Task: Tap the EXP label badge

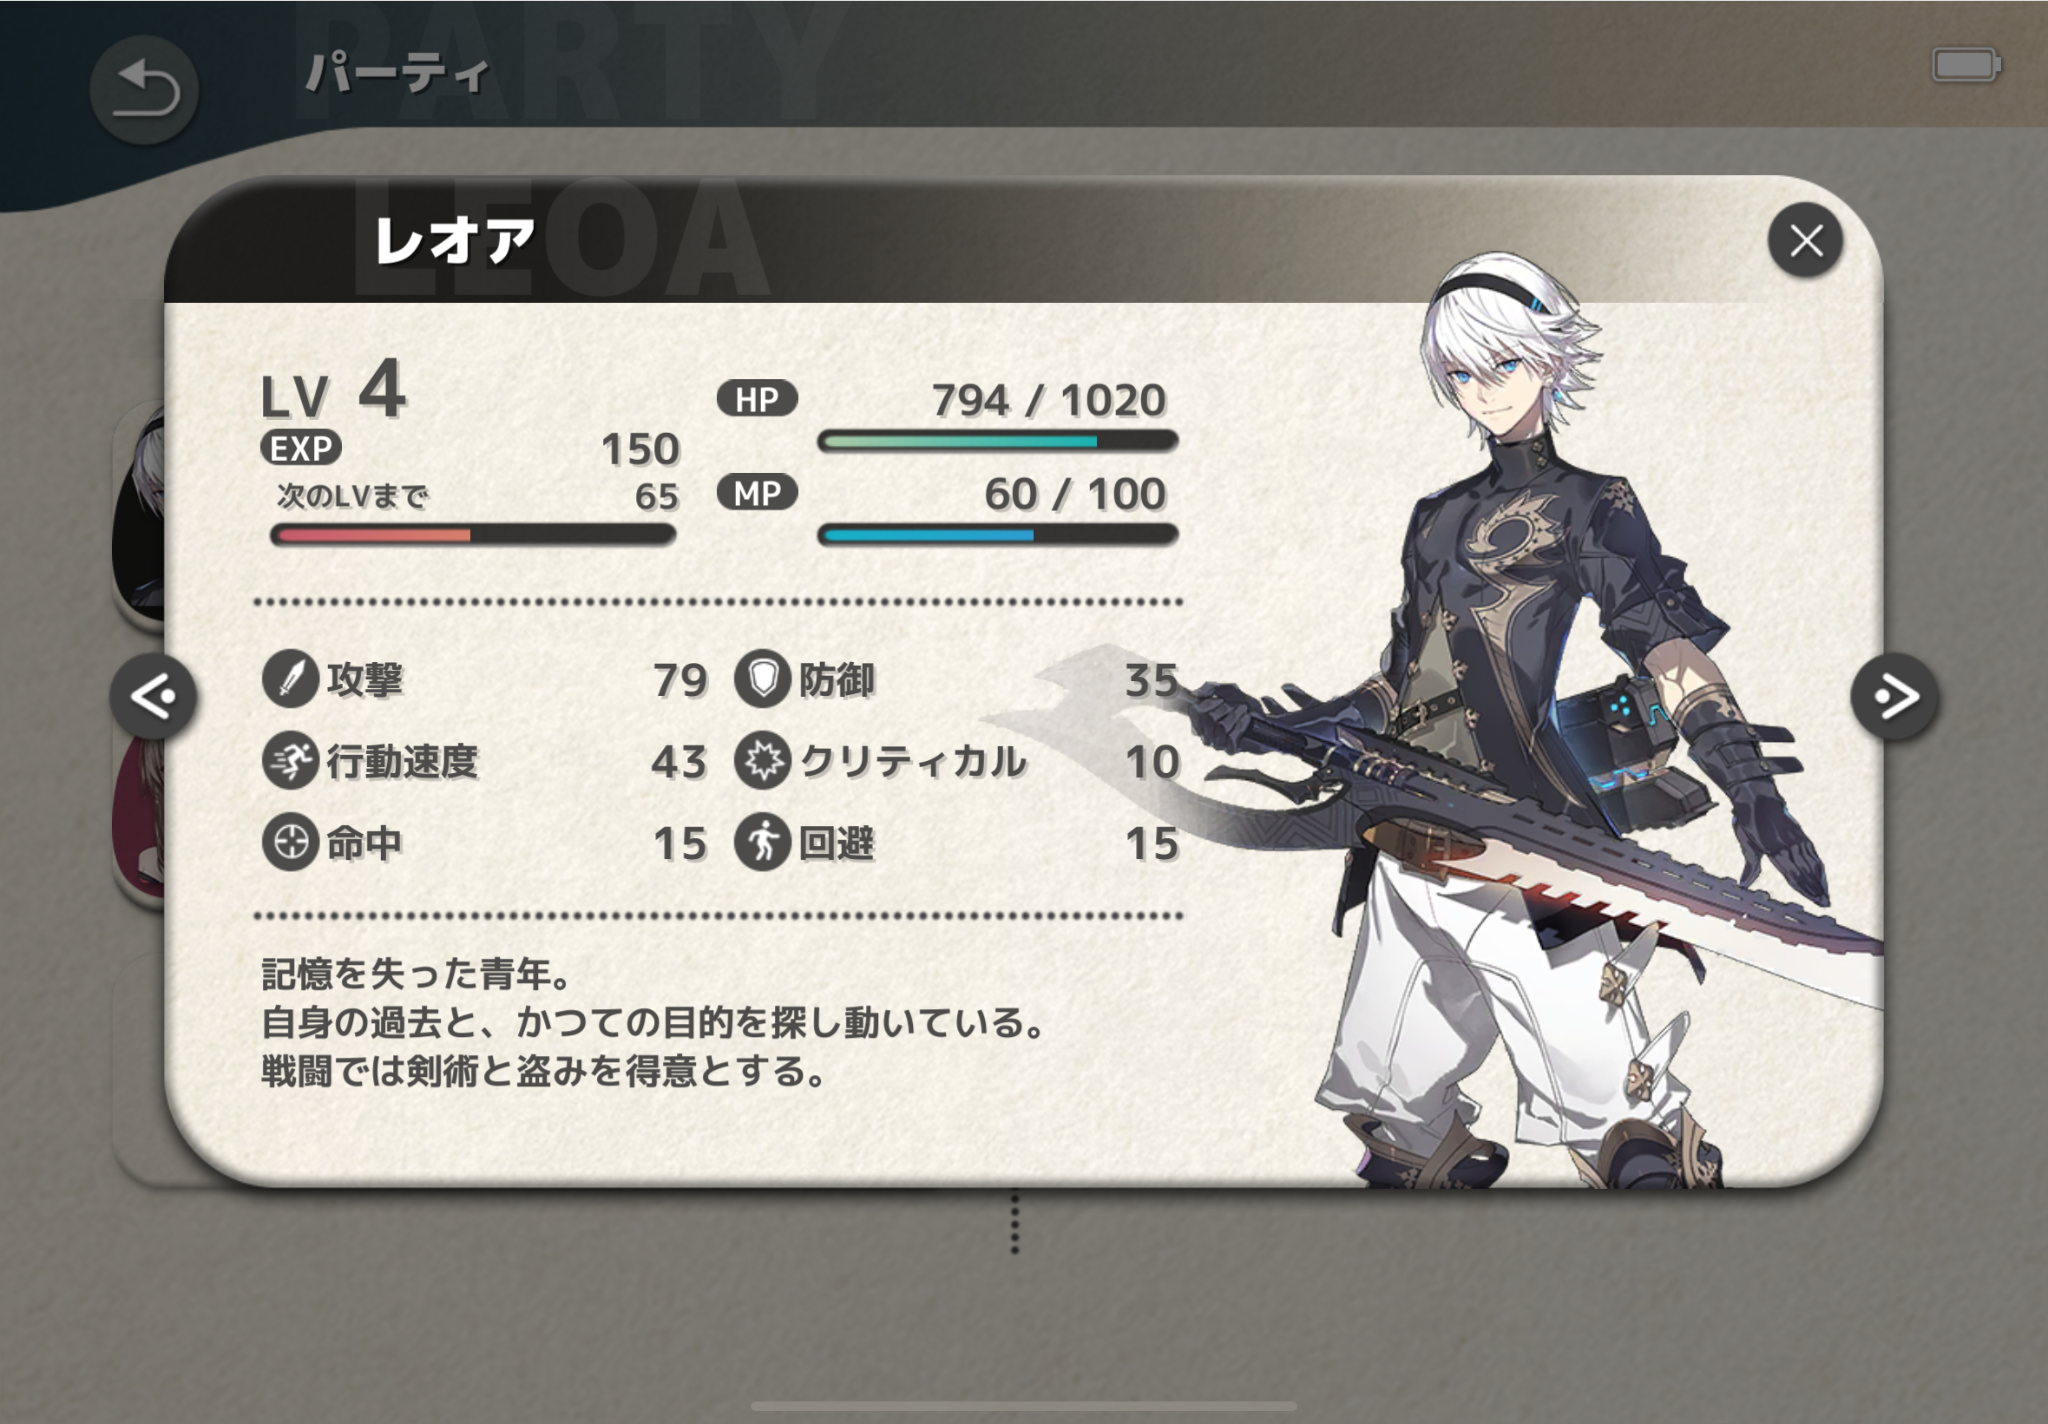Action: coord(301,448)
